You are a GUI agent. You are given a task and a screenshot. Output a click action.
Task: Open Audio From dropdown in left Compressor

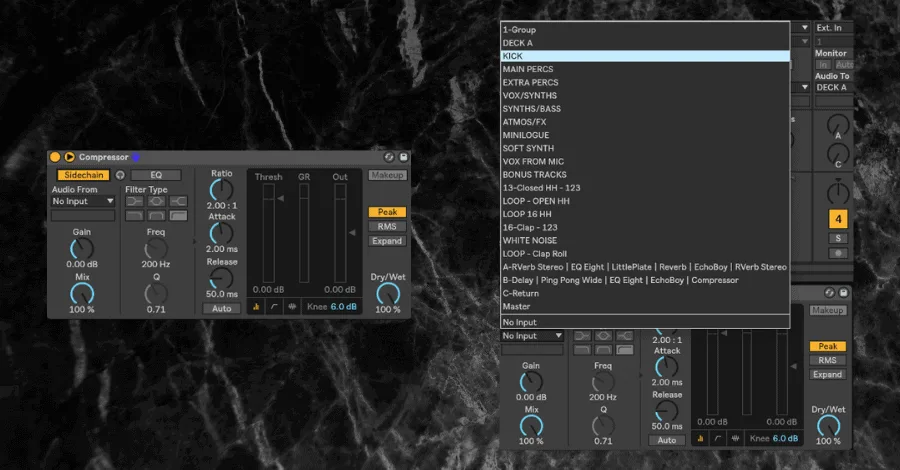pos(83,201)
